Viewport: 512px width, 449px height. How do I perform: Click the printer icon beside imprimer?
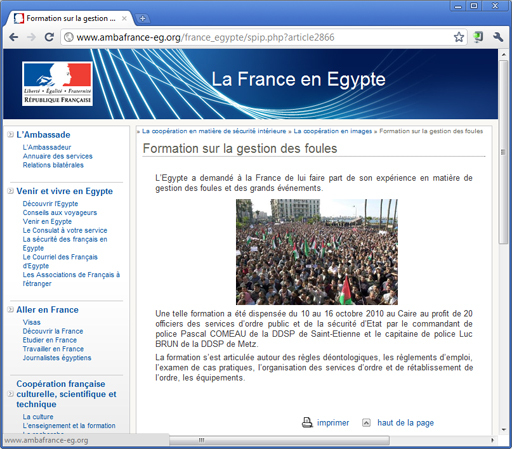coord(307,423)
